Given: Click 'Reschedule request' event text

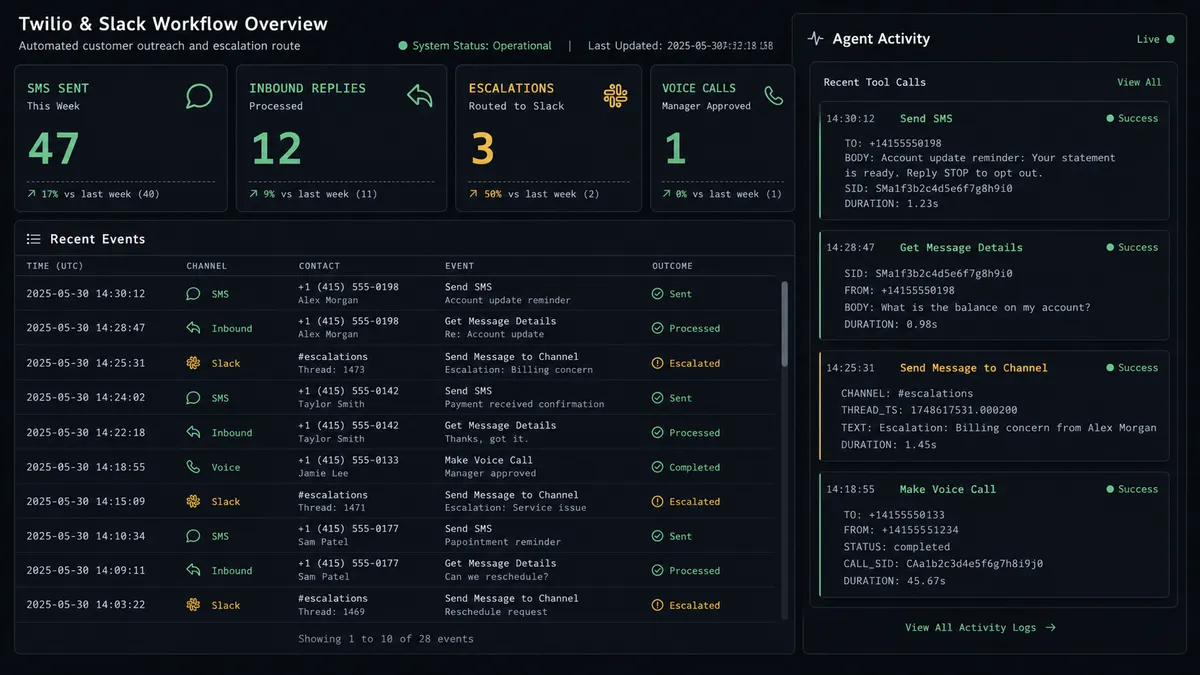Looking at the screenshot, I should coord(497,611).
